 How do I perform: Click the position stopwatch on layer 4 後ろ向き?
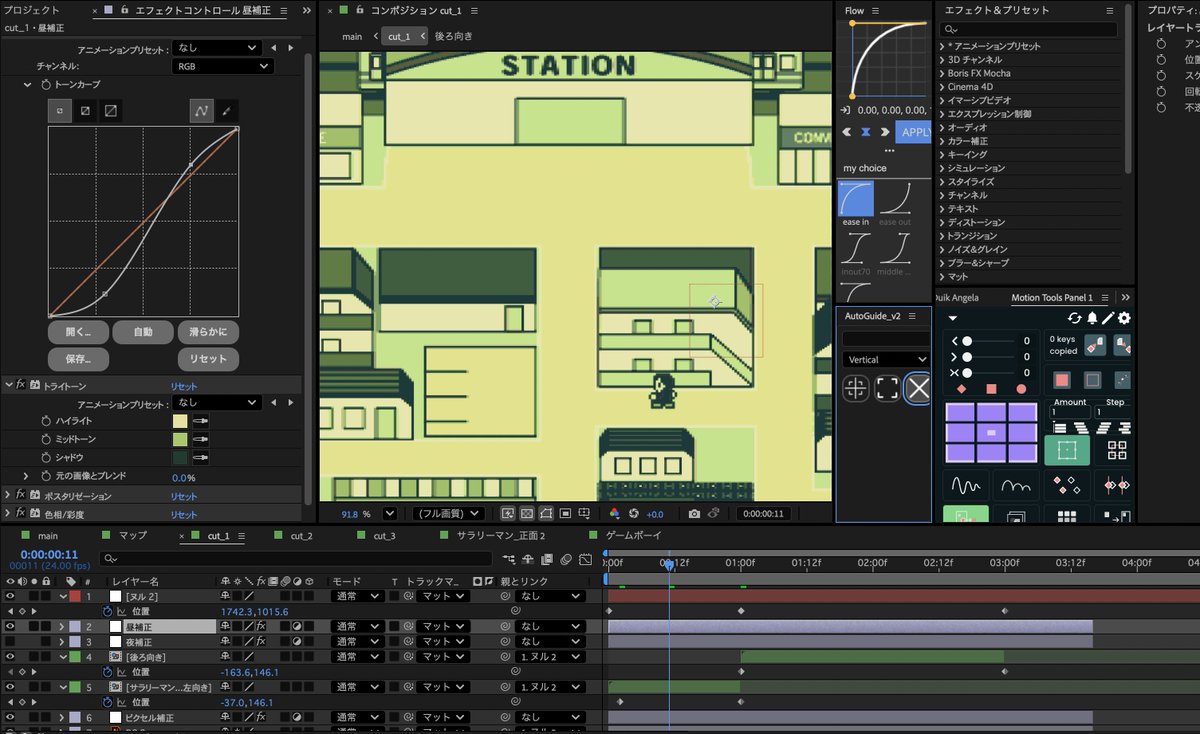(107, 672)
